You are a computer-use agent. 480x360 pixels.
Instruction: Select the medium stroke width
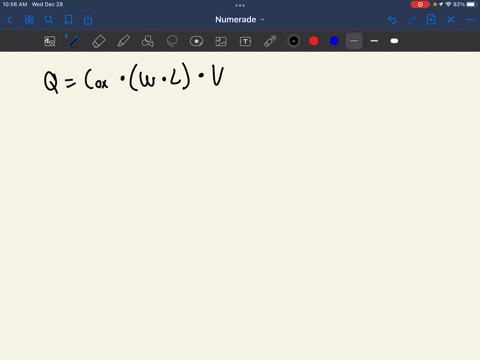(x=374, y=41)
